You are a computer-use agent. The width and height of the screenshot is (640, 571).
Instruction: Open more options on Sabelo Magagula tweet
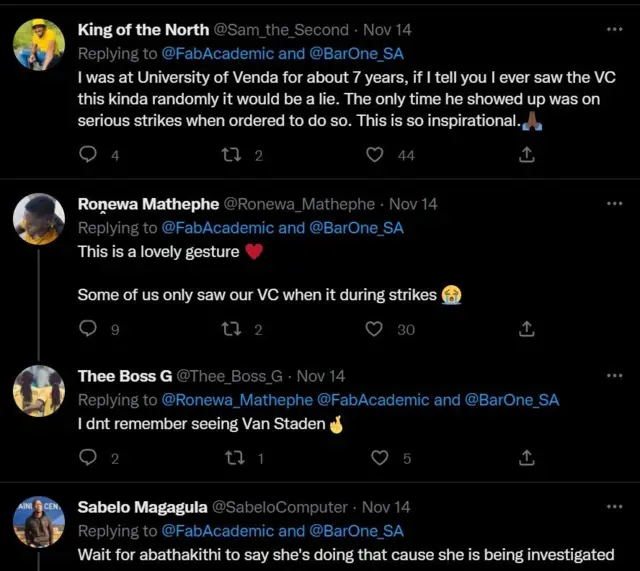[614, 507]
